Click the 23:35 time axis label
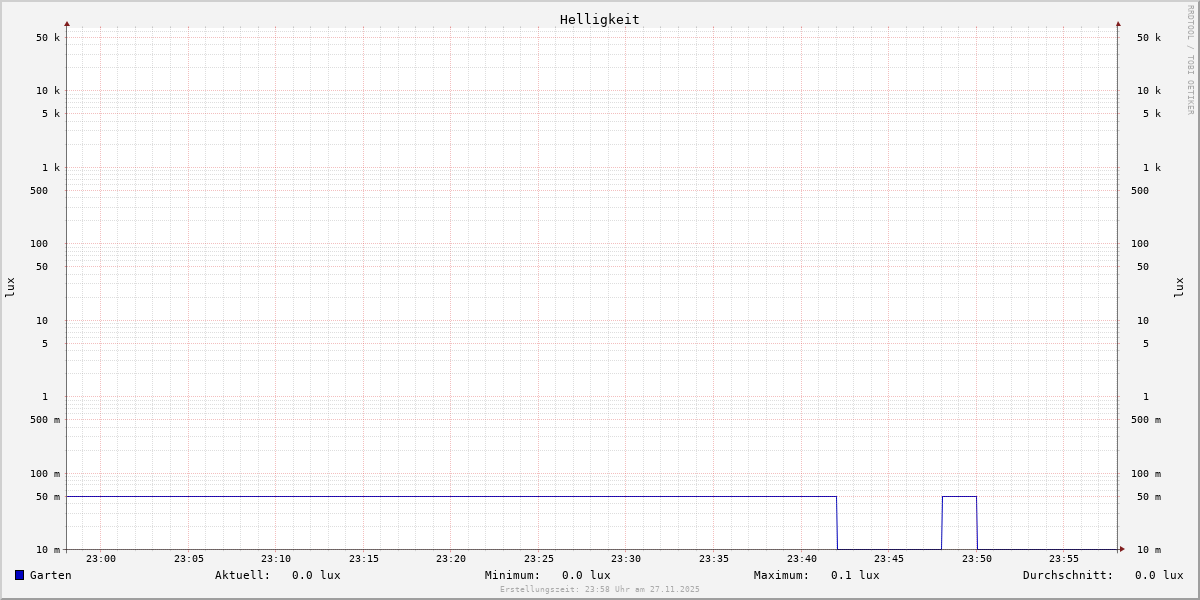This screenshot has height=600, width=1200. click(x=714, y=559)
